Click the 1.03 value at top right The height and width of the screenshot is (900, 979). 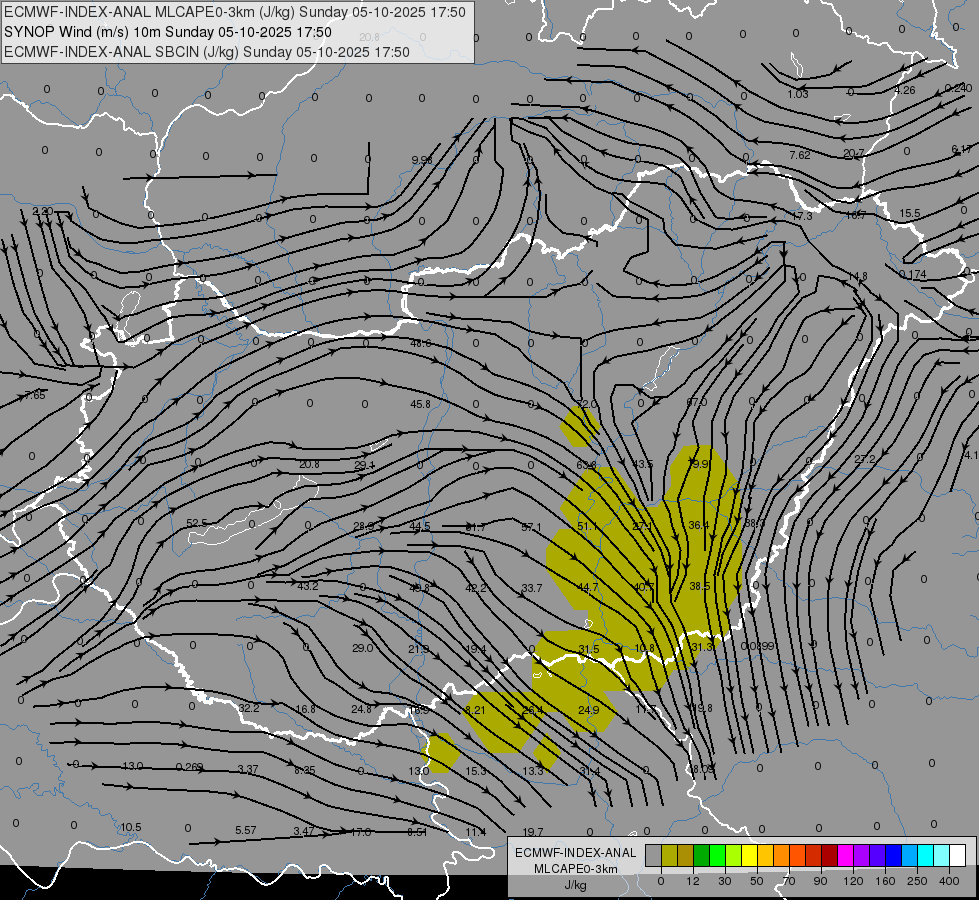[x=798, y=94]
